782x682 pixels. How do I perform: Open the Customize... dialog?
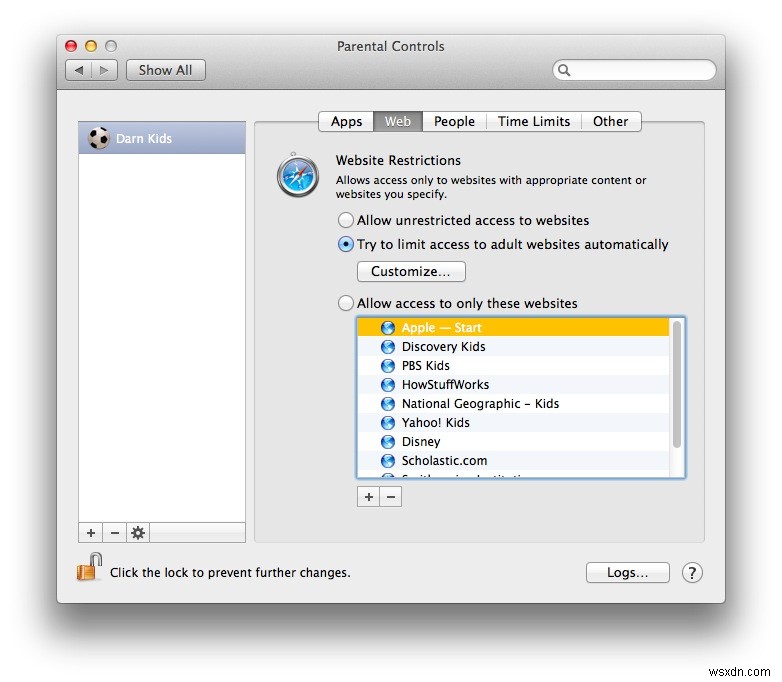pos(411,271)
